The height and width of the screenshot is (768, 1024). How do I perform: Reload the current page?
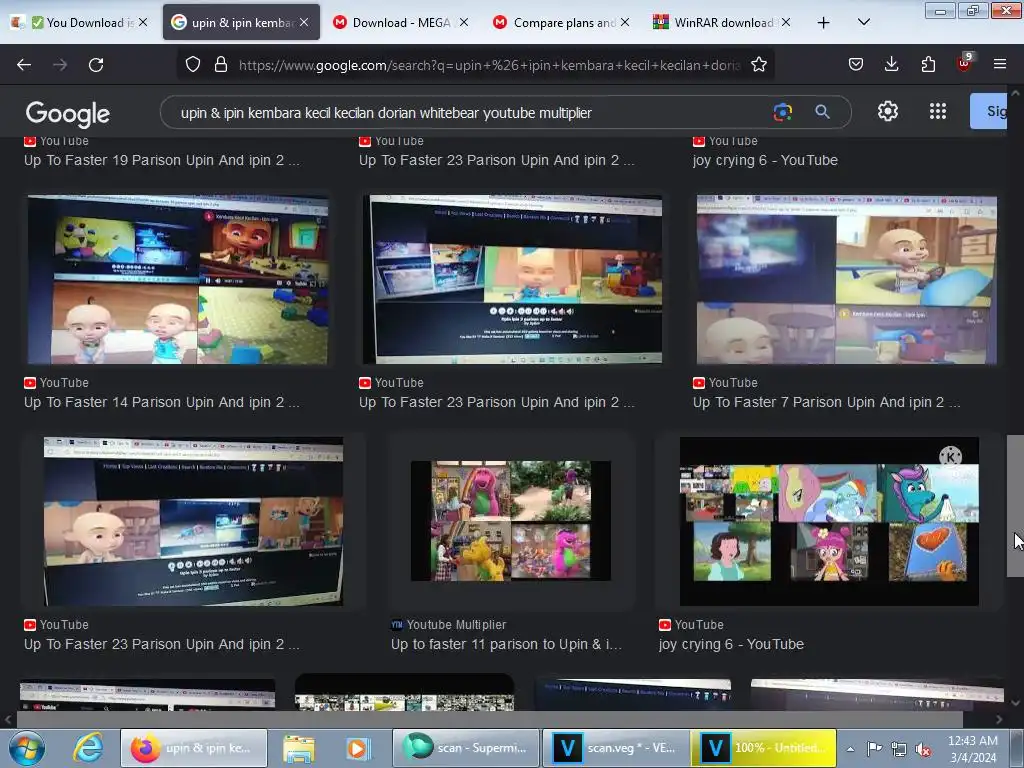point(96,65)
